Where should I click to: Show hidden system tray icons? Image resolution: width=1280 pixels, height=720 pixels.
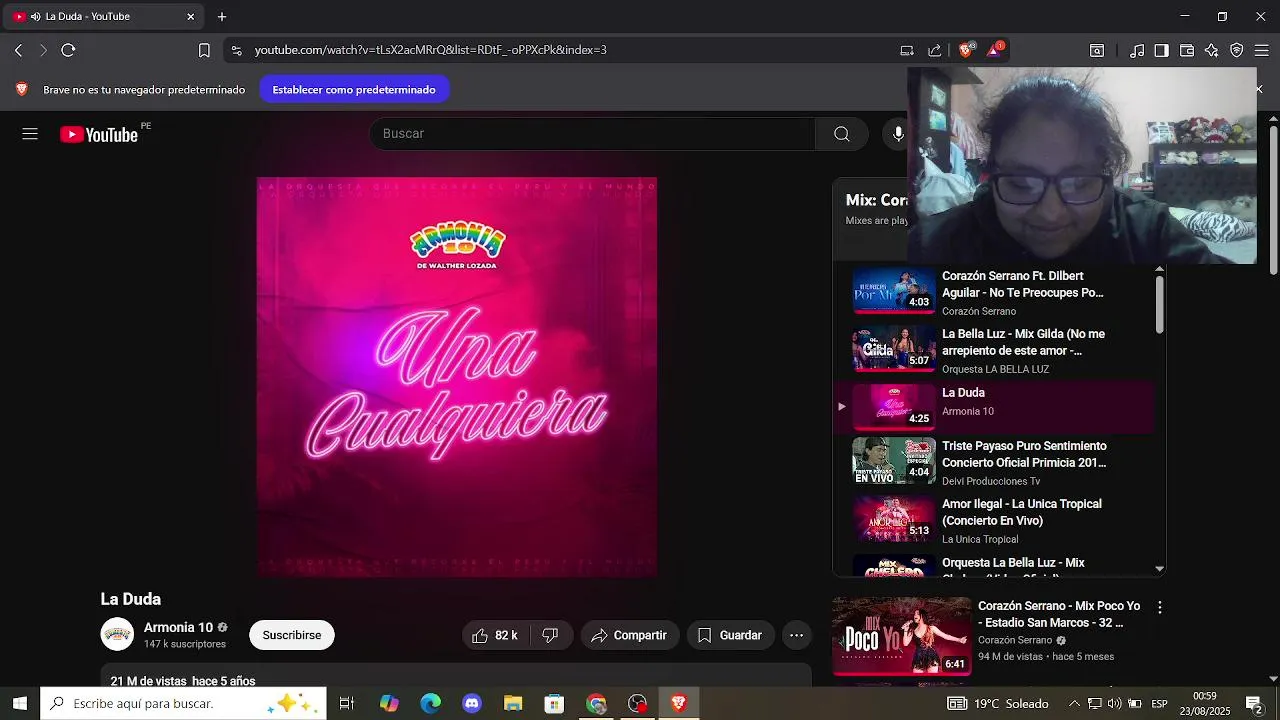tap(1075, 704)
